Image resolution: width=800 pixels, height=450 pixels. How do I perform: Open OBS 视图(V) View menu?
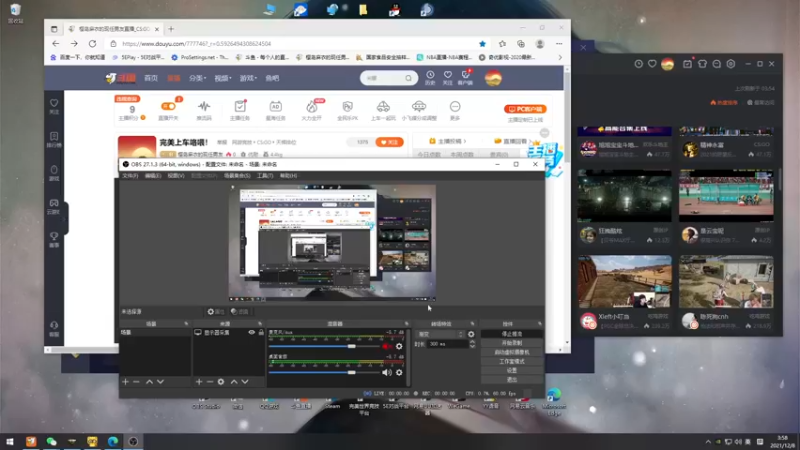[x=176, y=176]
